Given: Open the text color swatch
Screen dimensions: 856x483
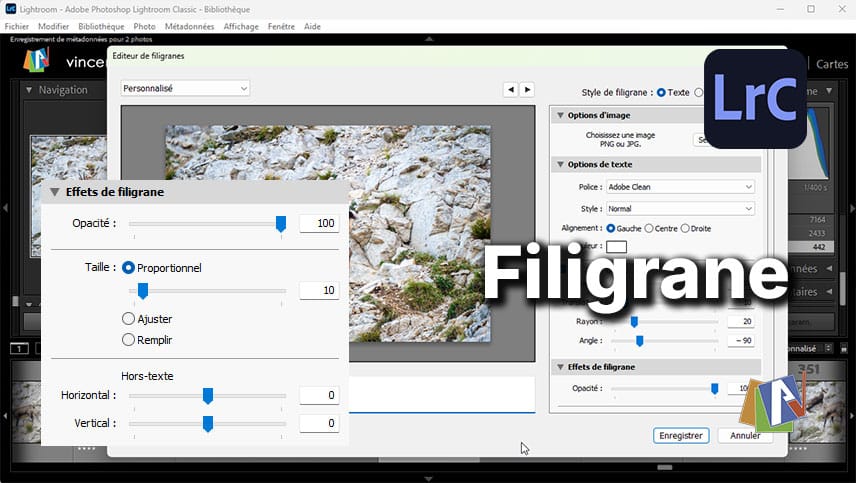Looking at the screenshot, I should (616, 246).
